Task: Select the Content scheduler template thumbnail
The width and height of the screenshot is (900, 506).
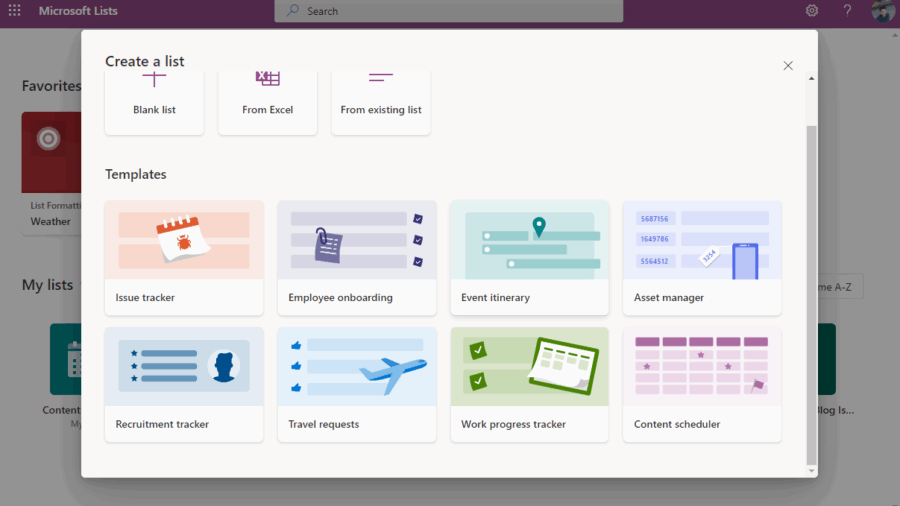Action: [x=703, y=367]
